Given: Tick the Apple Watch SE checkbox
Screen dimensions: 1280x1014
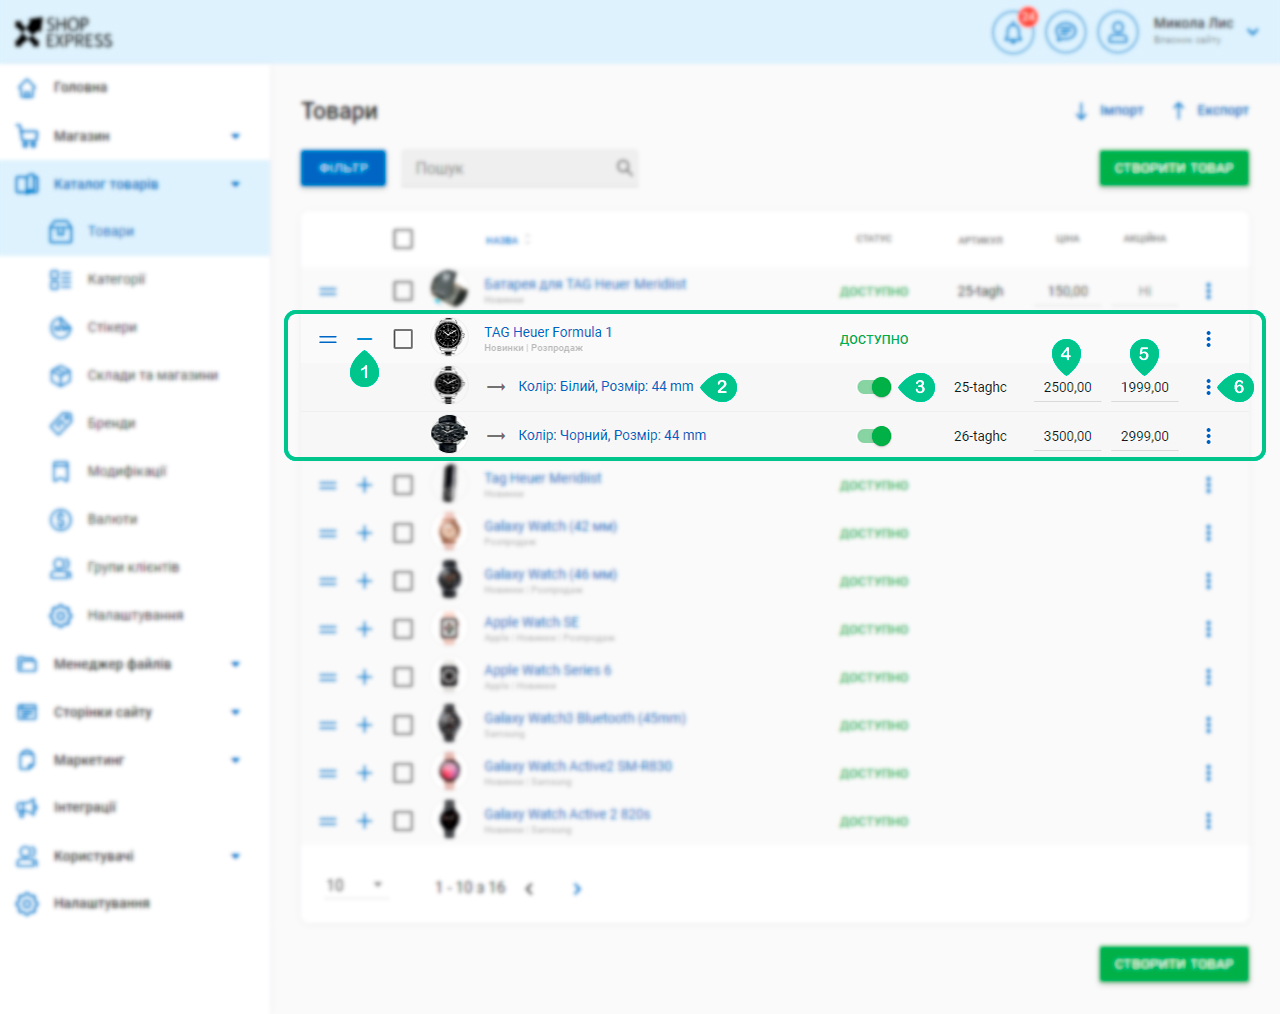Looking at the screenshot, I should (403, 629).
